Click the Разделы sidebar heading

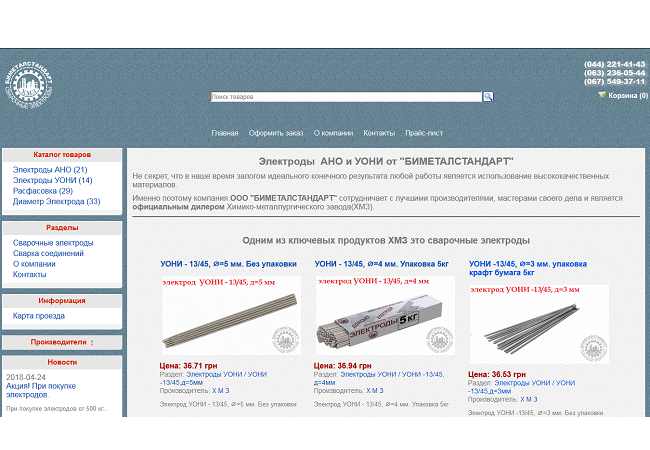[62, 228]
